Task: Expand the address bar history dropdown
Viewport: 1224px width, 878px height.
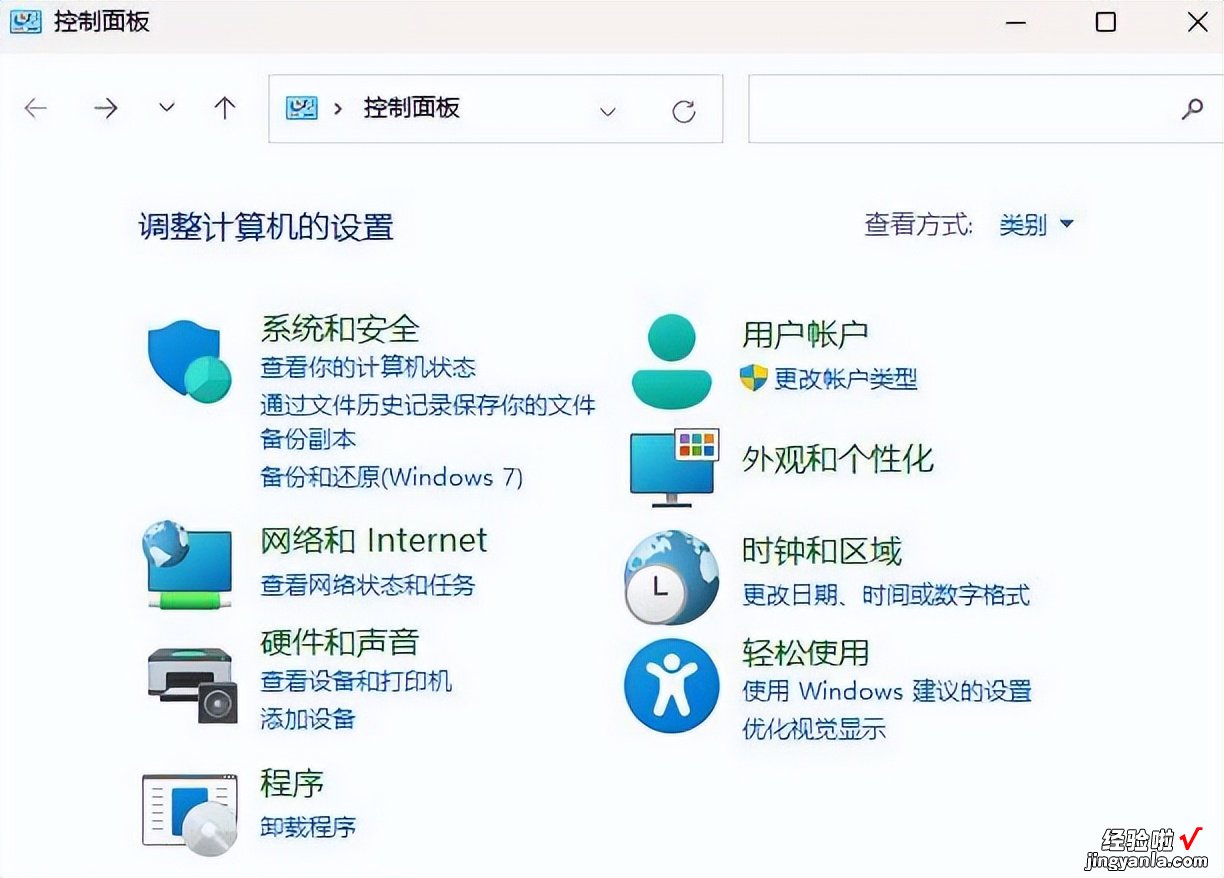Action: [608, 111]
